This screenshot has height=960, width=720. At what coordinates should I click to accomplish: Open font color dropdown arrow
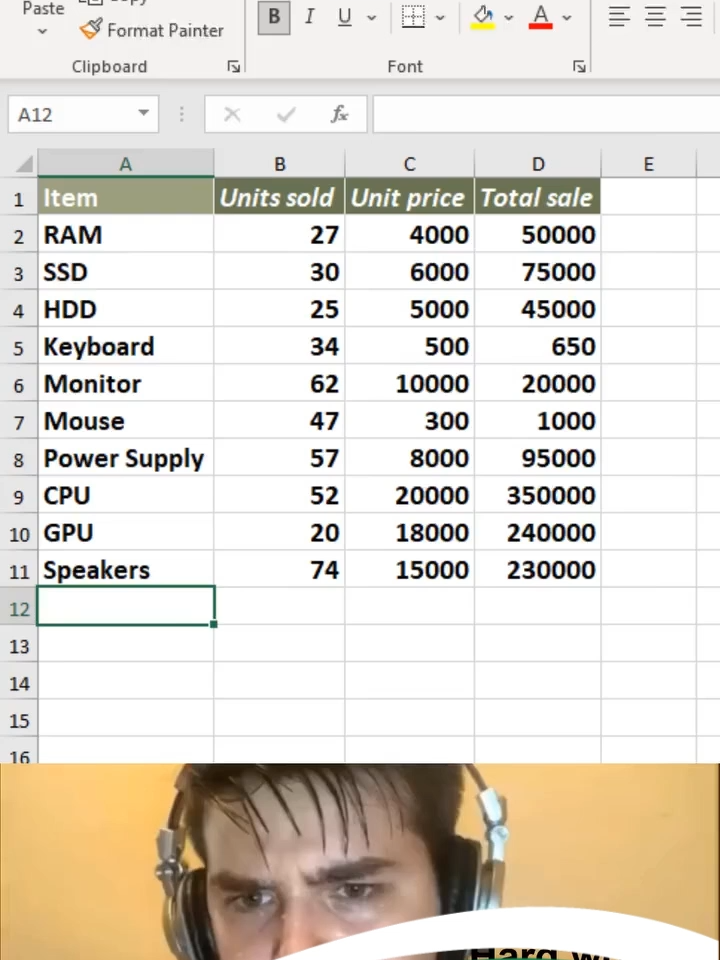click(567, 18)
